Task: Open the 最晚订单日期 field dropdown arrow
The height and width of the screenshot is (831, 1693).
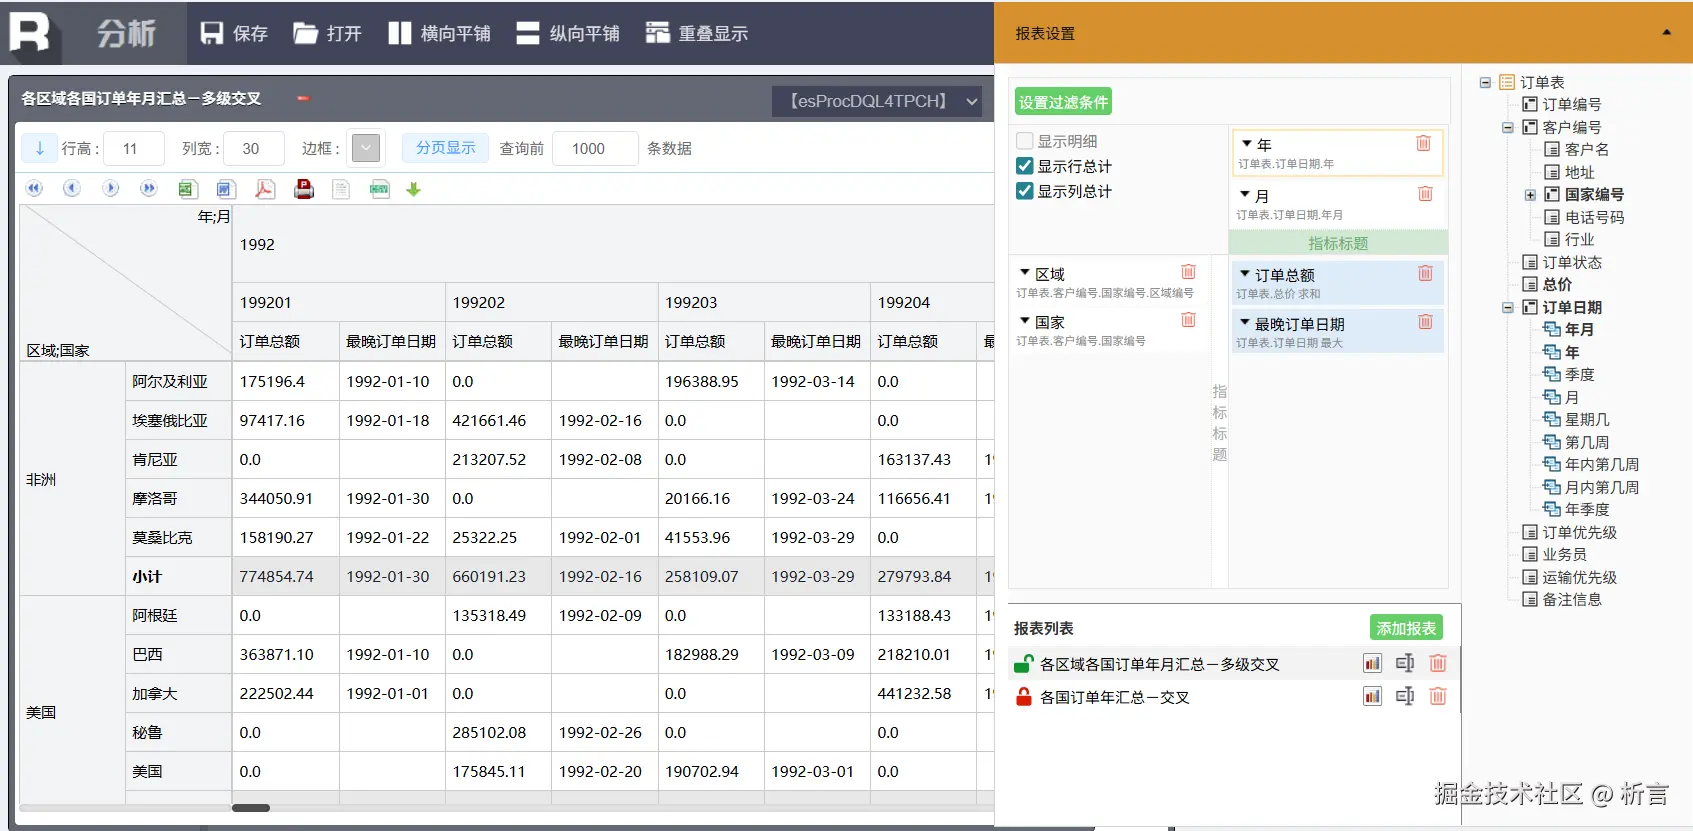Action: [1245, 322]
